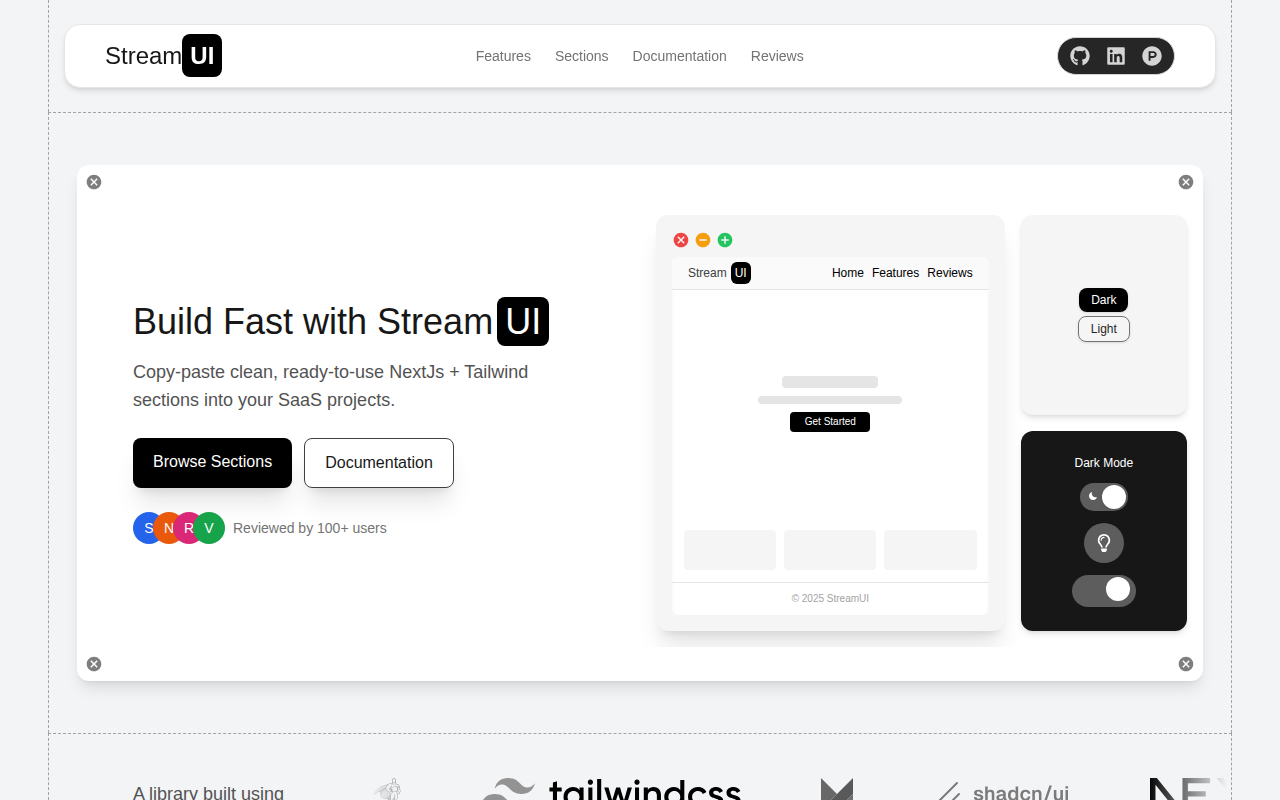Select the Dark theme option
This screenshot has width=1280, height=800.
pyautogui.click(x=1103, y=300)
